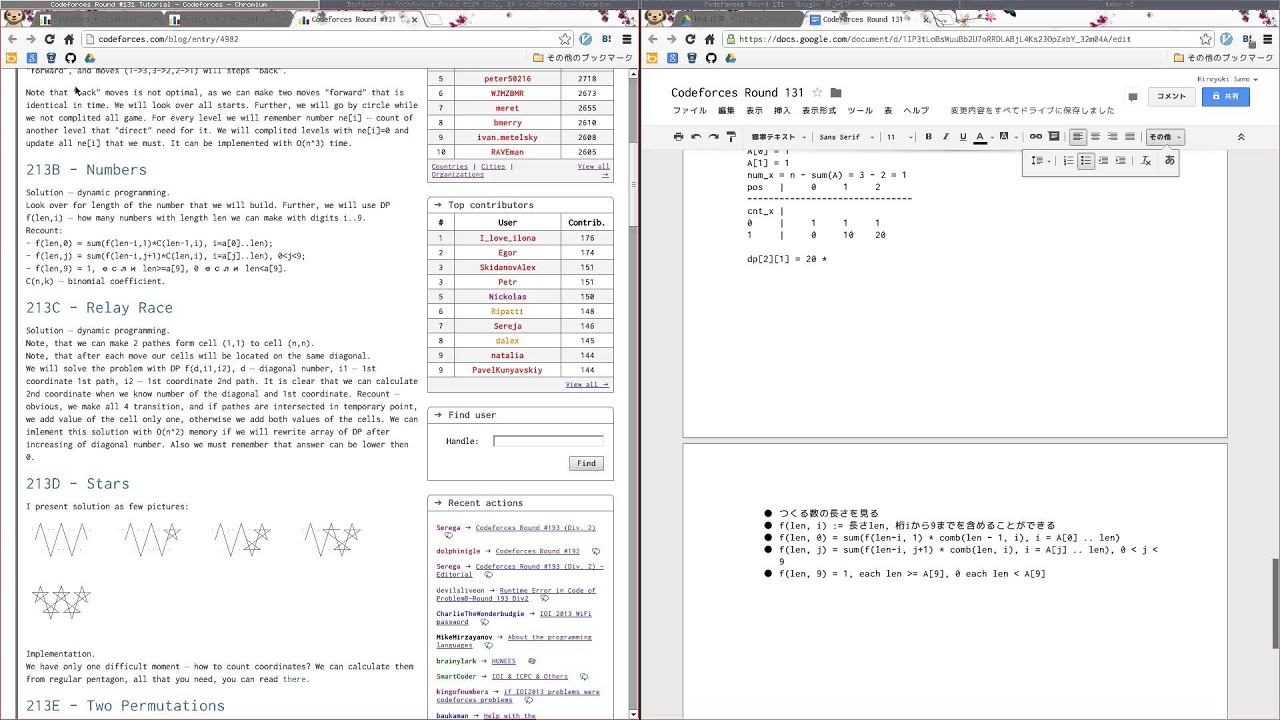Click the Organizations link under ratings table
Viewport: 1280px width, 720px height.
tap(457, 175)
